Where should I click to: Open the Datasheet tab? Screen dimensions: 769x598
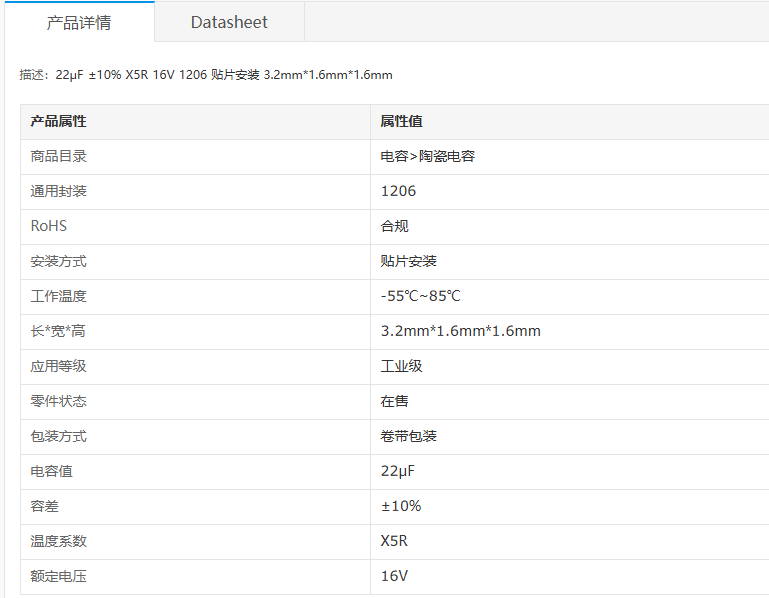[229, 22]
